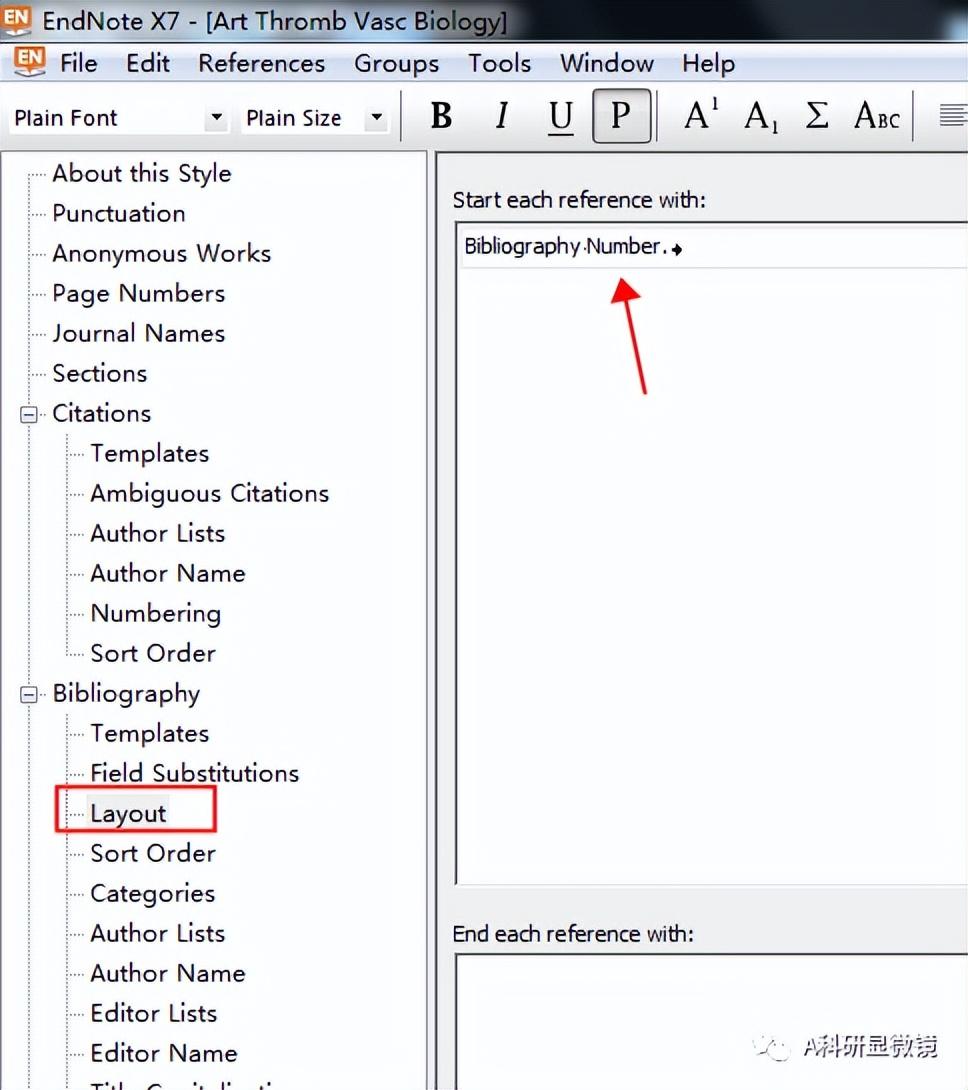Open the References menu

[x=261, y=63]
